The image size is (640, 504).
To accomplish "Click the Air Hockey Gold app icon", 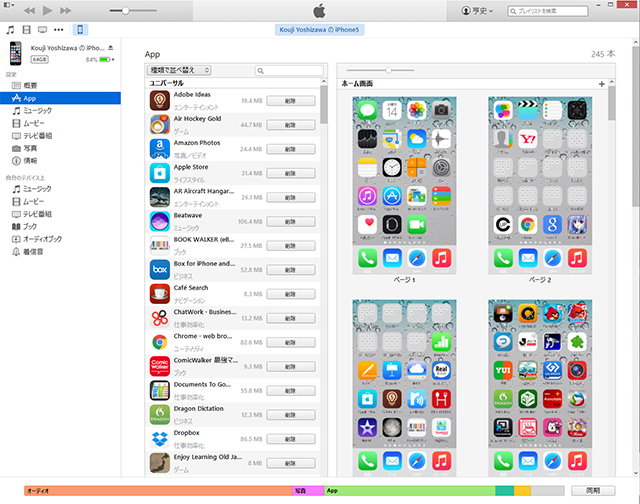I will point(160,124).
